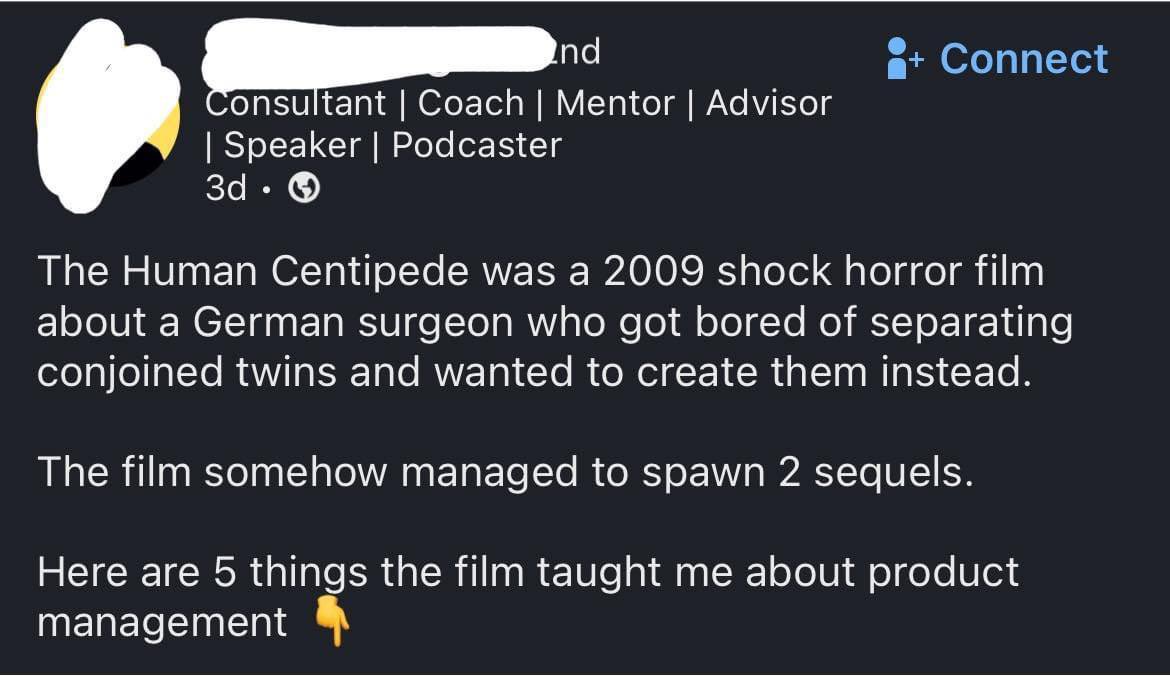Click "Advisor" in the author headline
Screen dimensions: 1170x677
(768, 102)
